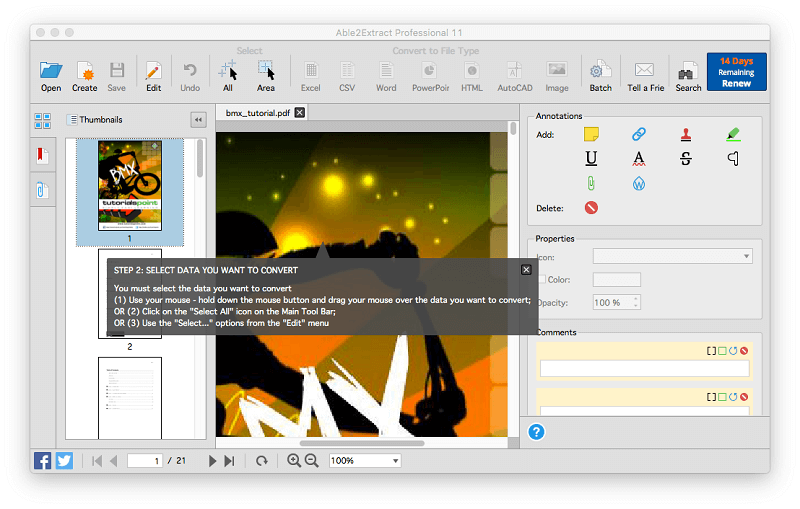Open the Icon dropdown in Properties
This screenshot has width=800, height=509.
pyautogui.click(x=672, y=256)
